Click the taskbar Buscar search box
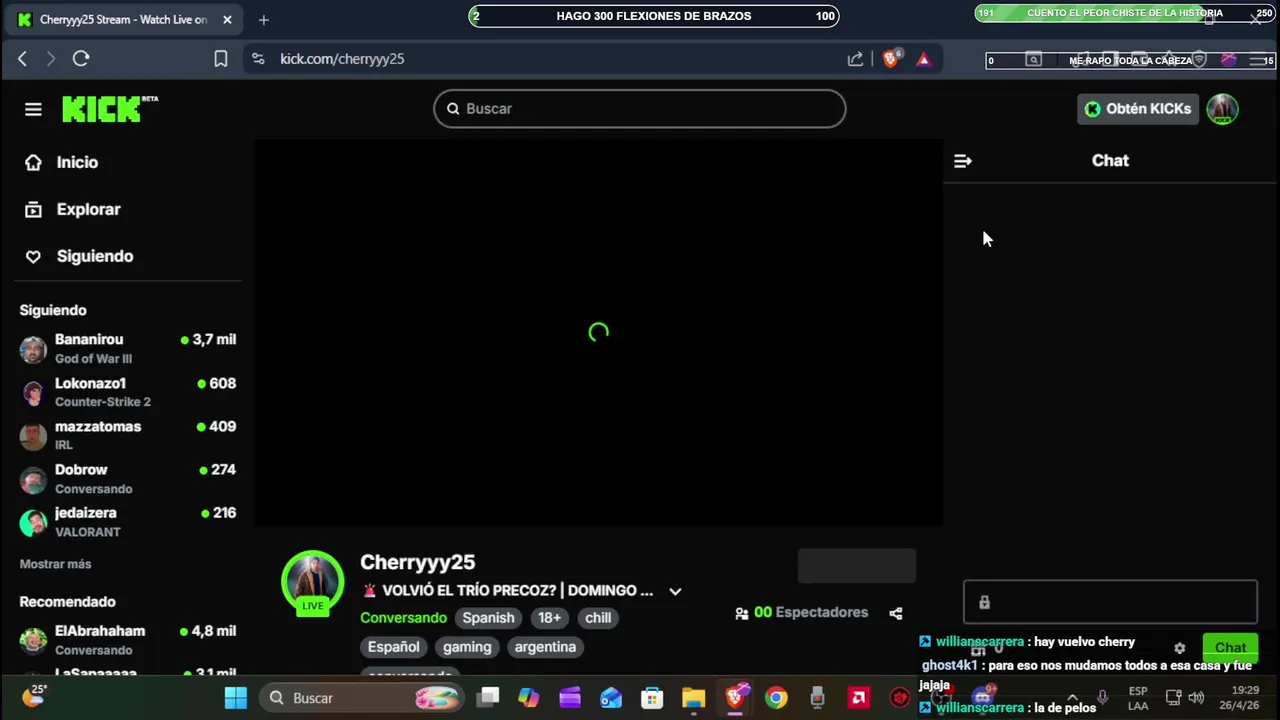1280x720 pixels. tap(362, 698)
